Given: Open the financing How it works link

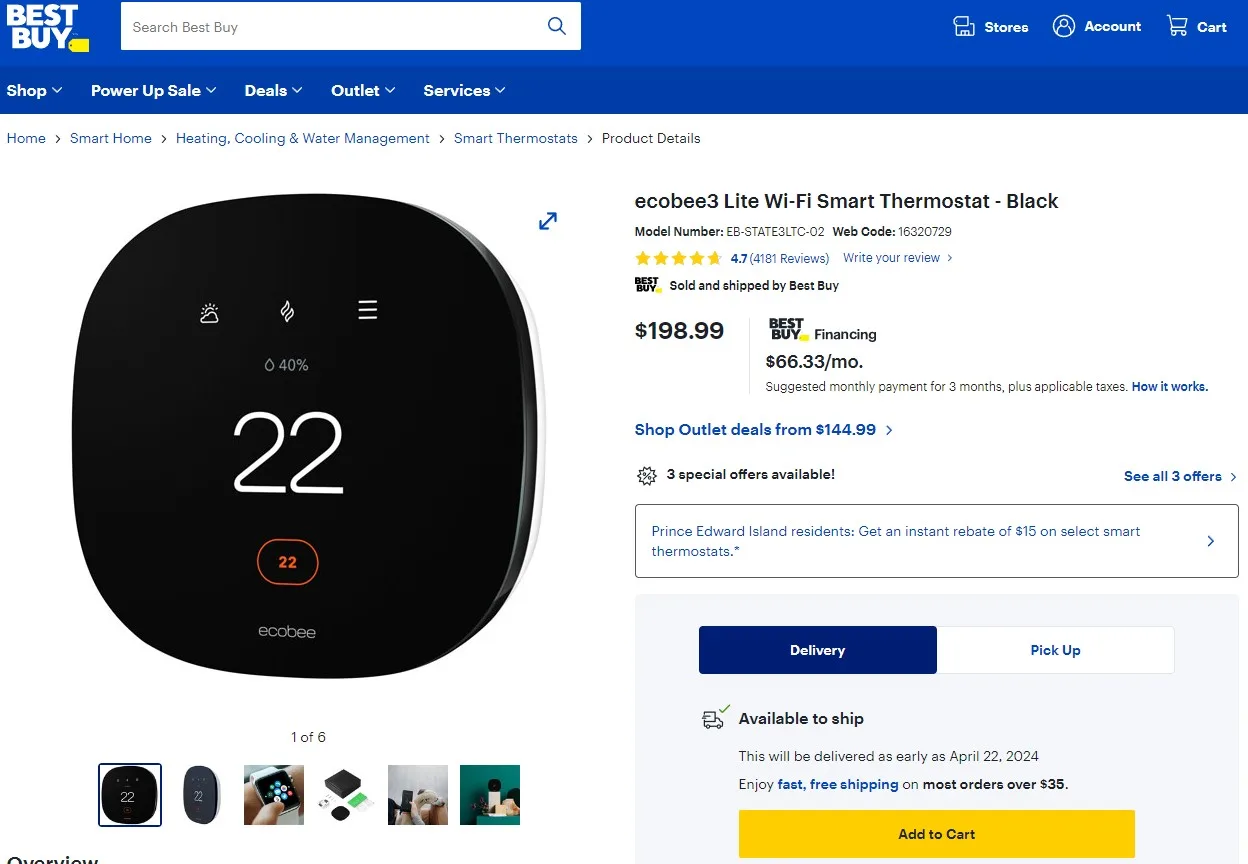Looking at the screenshot, I should pyautogui.click(x=1169, y=386).
